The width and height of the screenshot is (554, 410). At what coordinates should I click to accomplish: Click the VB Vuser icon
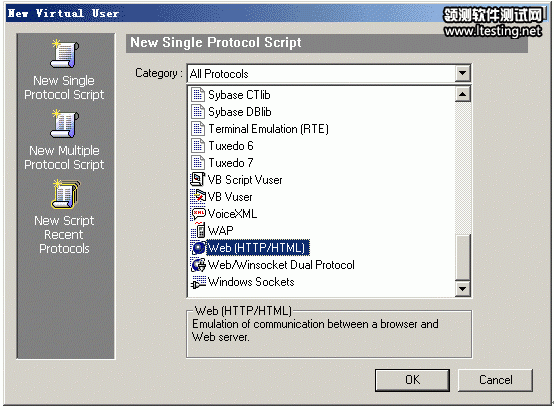coord(198,197)
